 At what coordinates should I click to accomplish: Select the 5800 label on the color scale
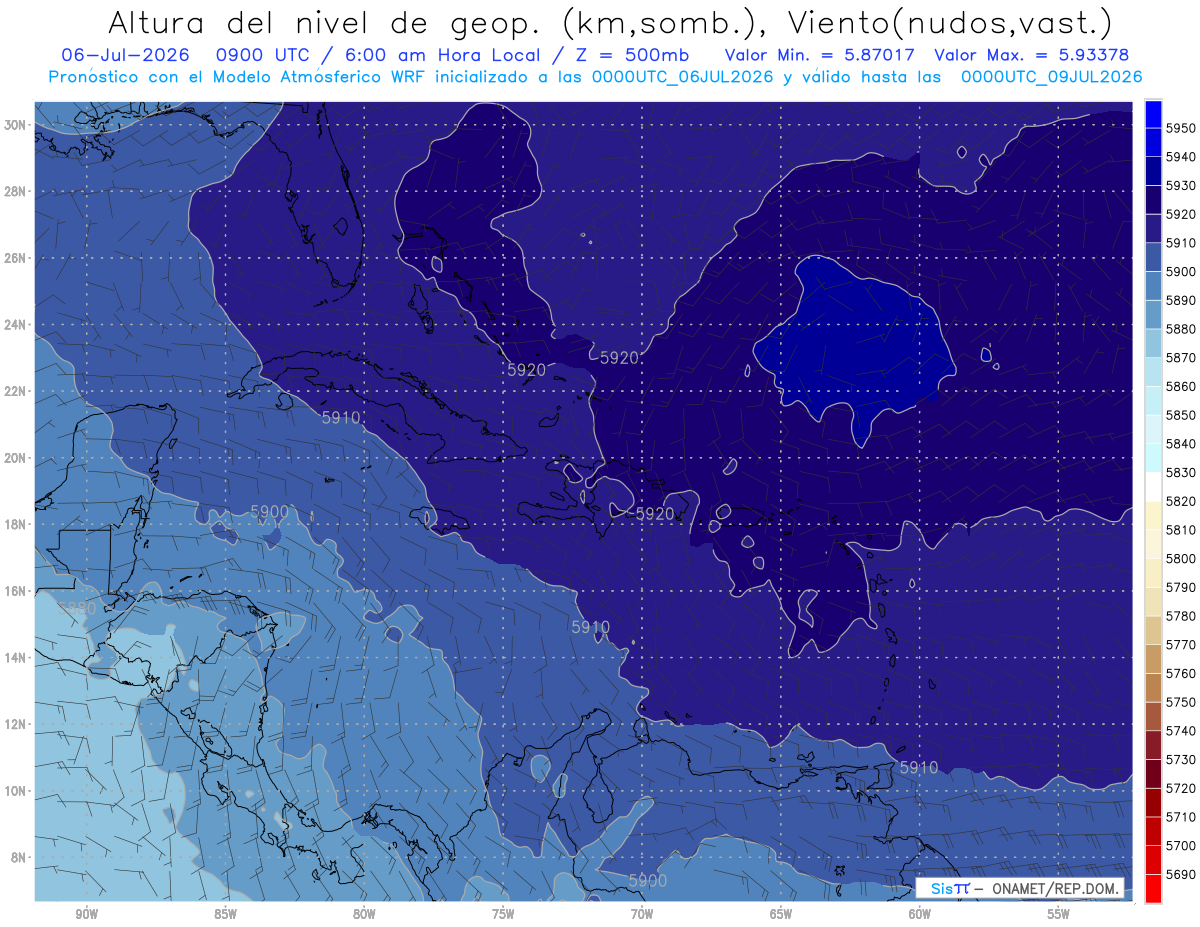pyautogui.click(x=1181, y=558)
